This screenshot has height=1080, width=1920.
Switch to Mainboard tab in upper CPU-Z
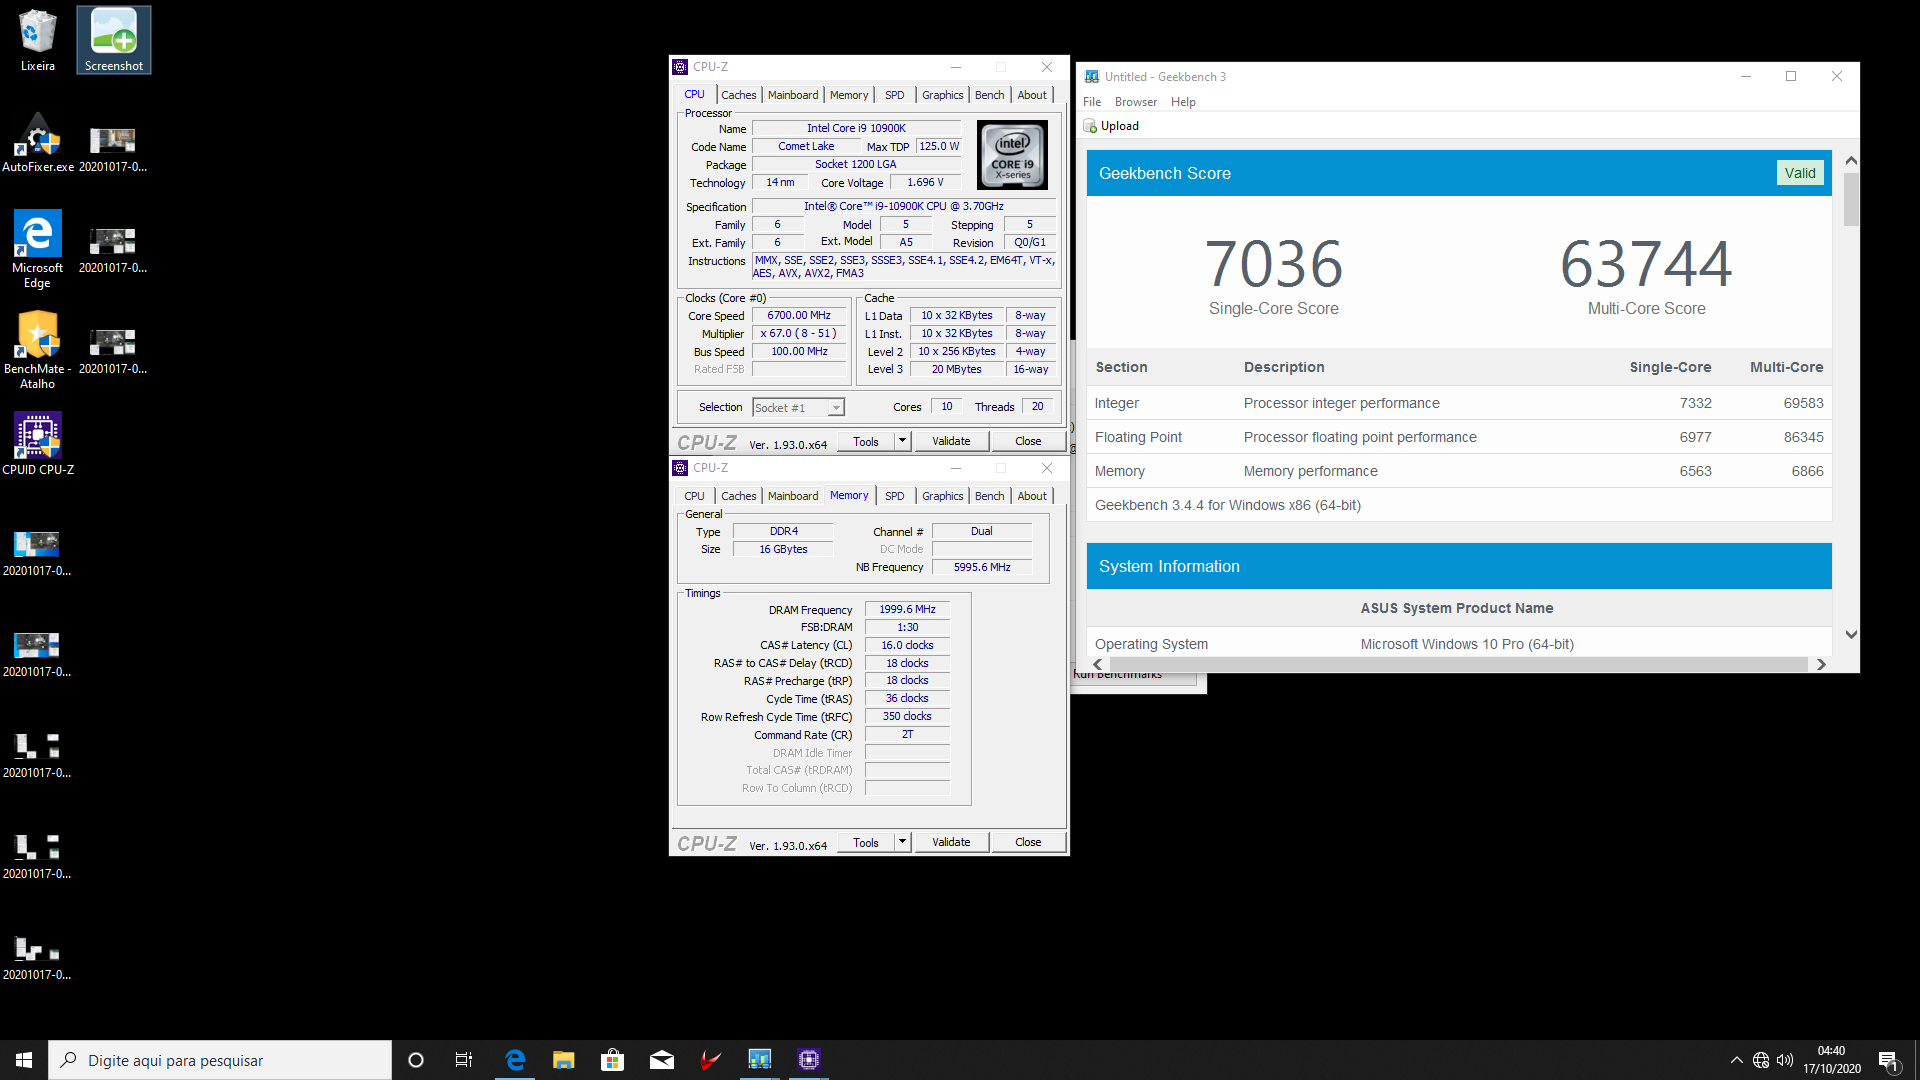(793, 95)
